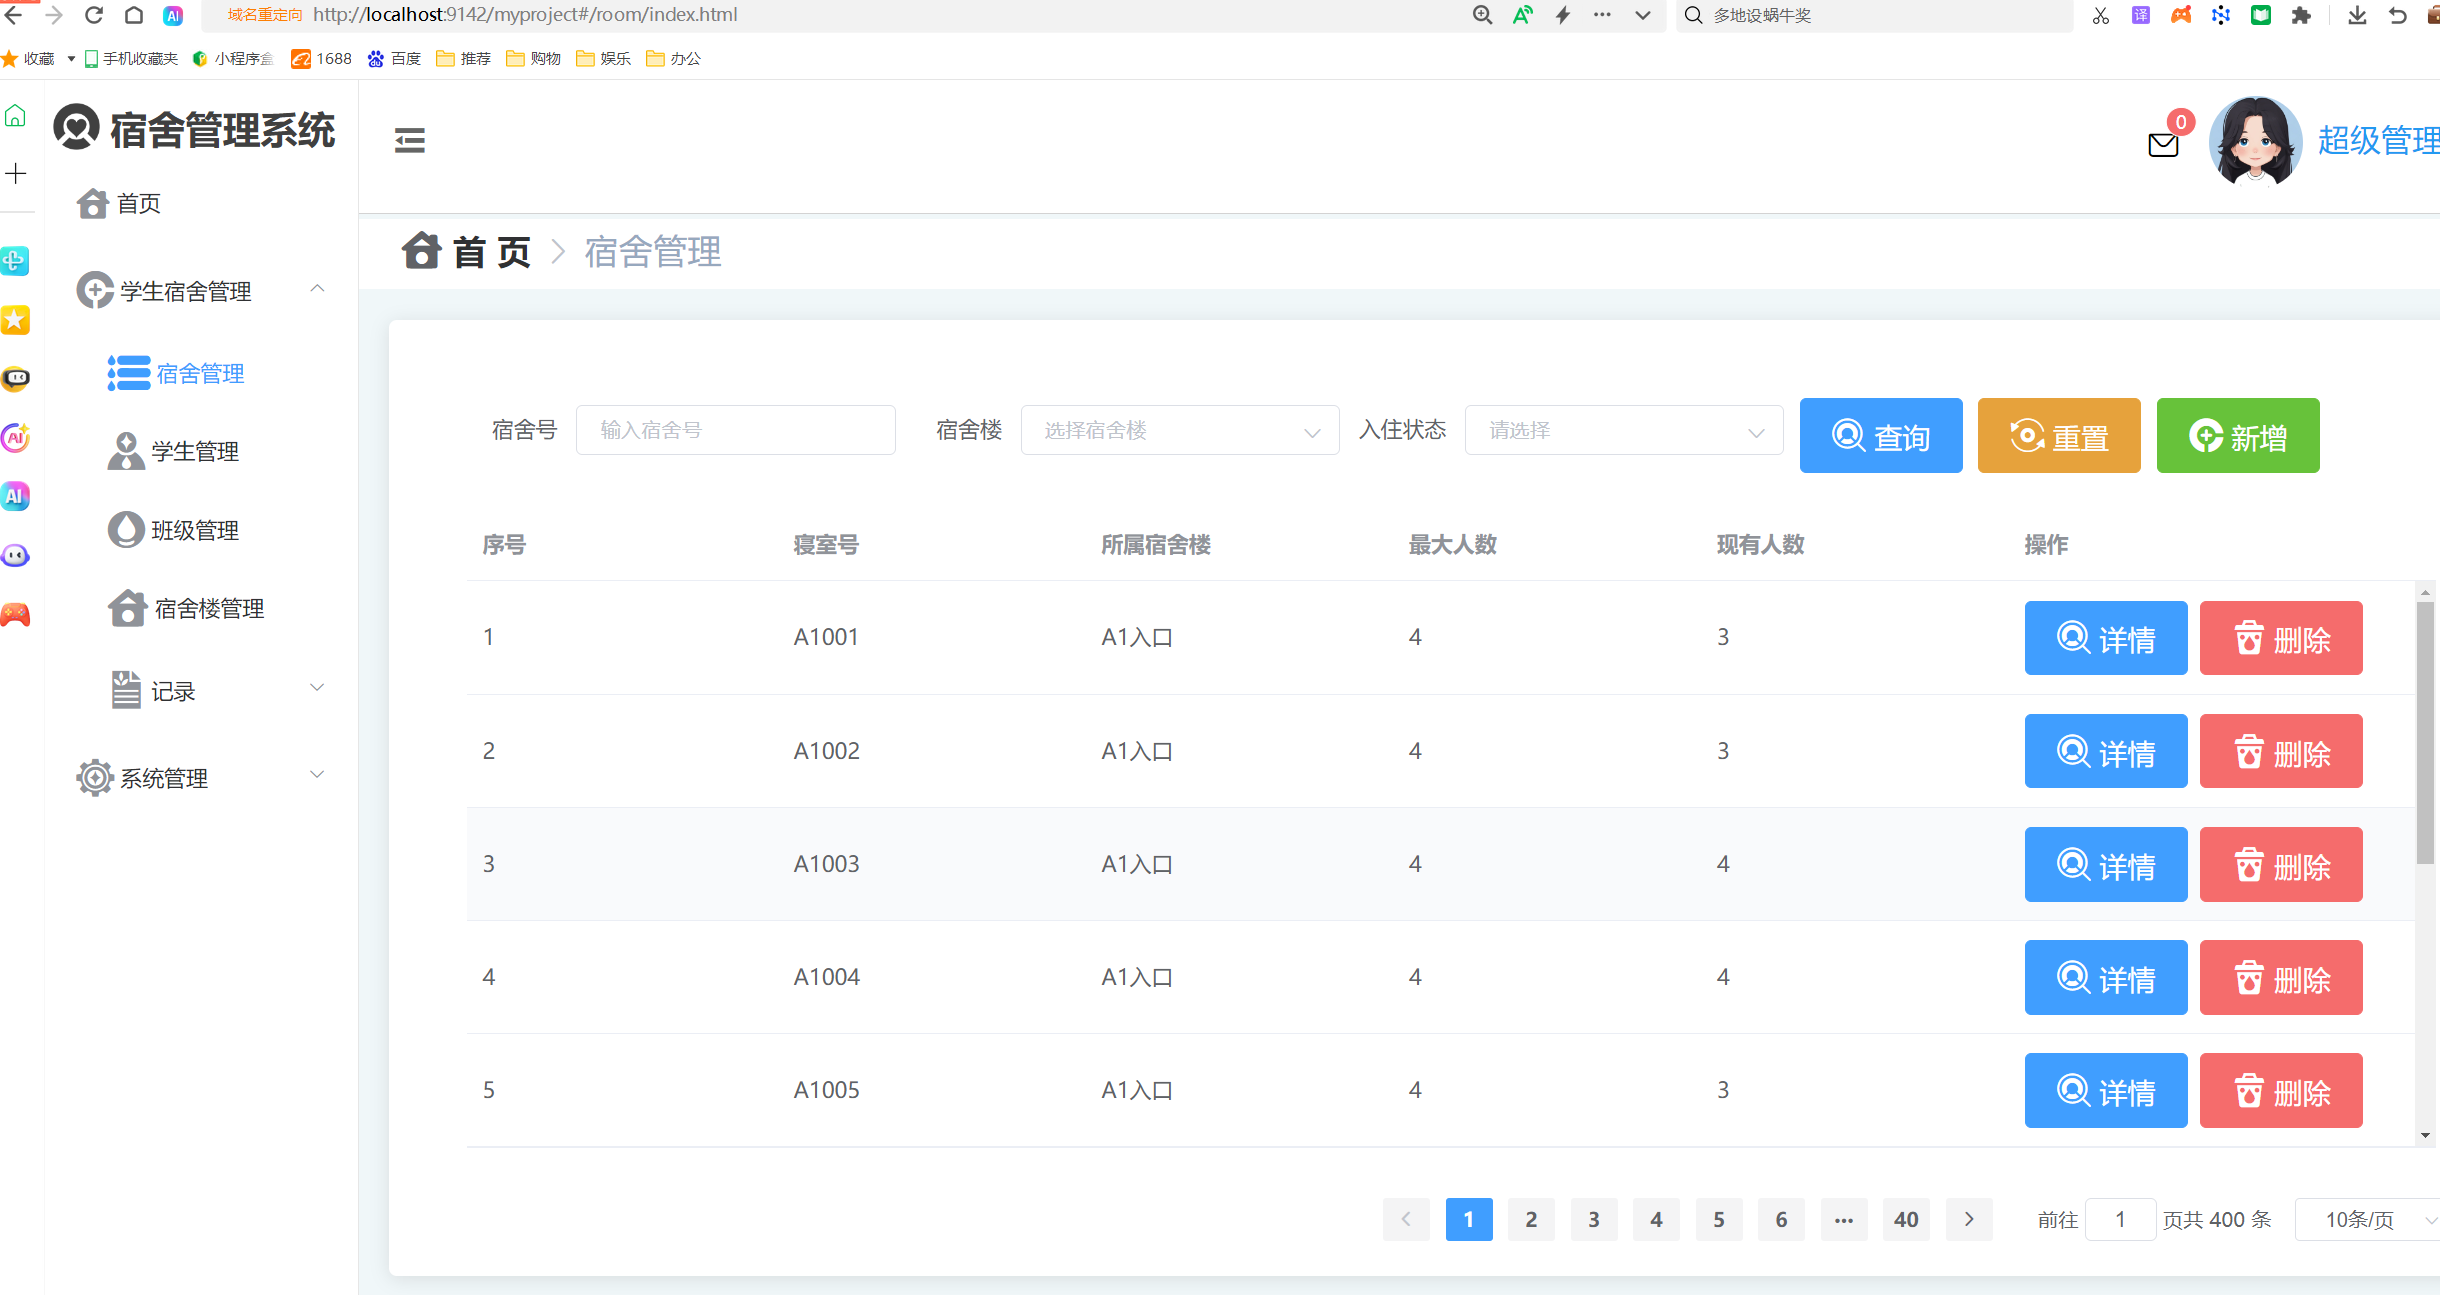Click the green 新增 button
This screenshot has height=1295, width=2440.
pyautogui.click(x=2238, y=435)
